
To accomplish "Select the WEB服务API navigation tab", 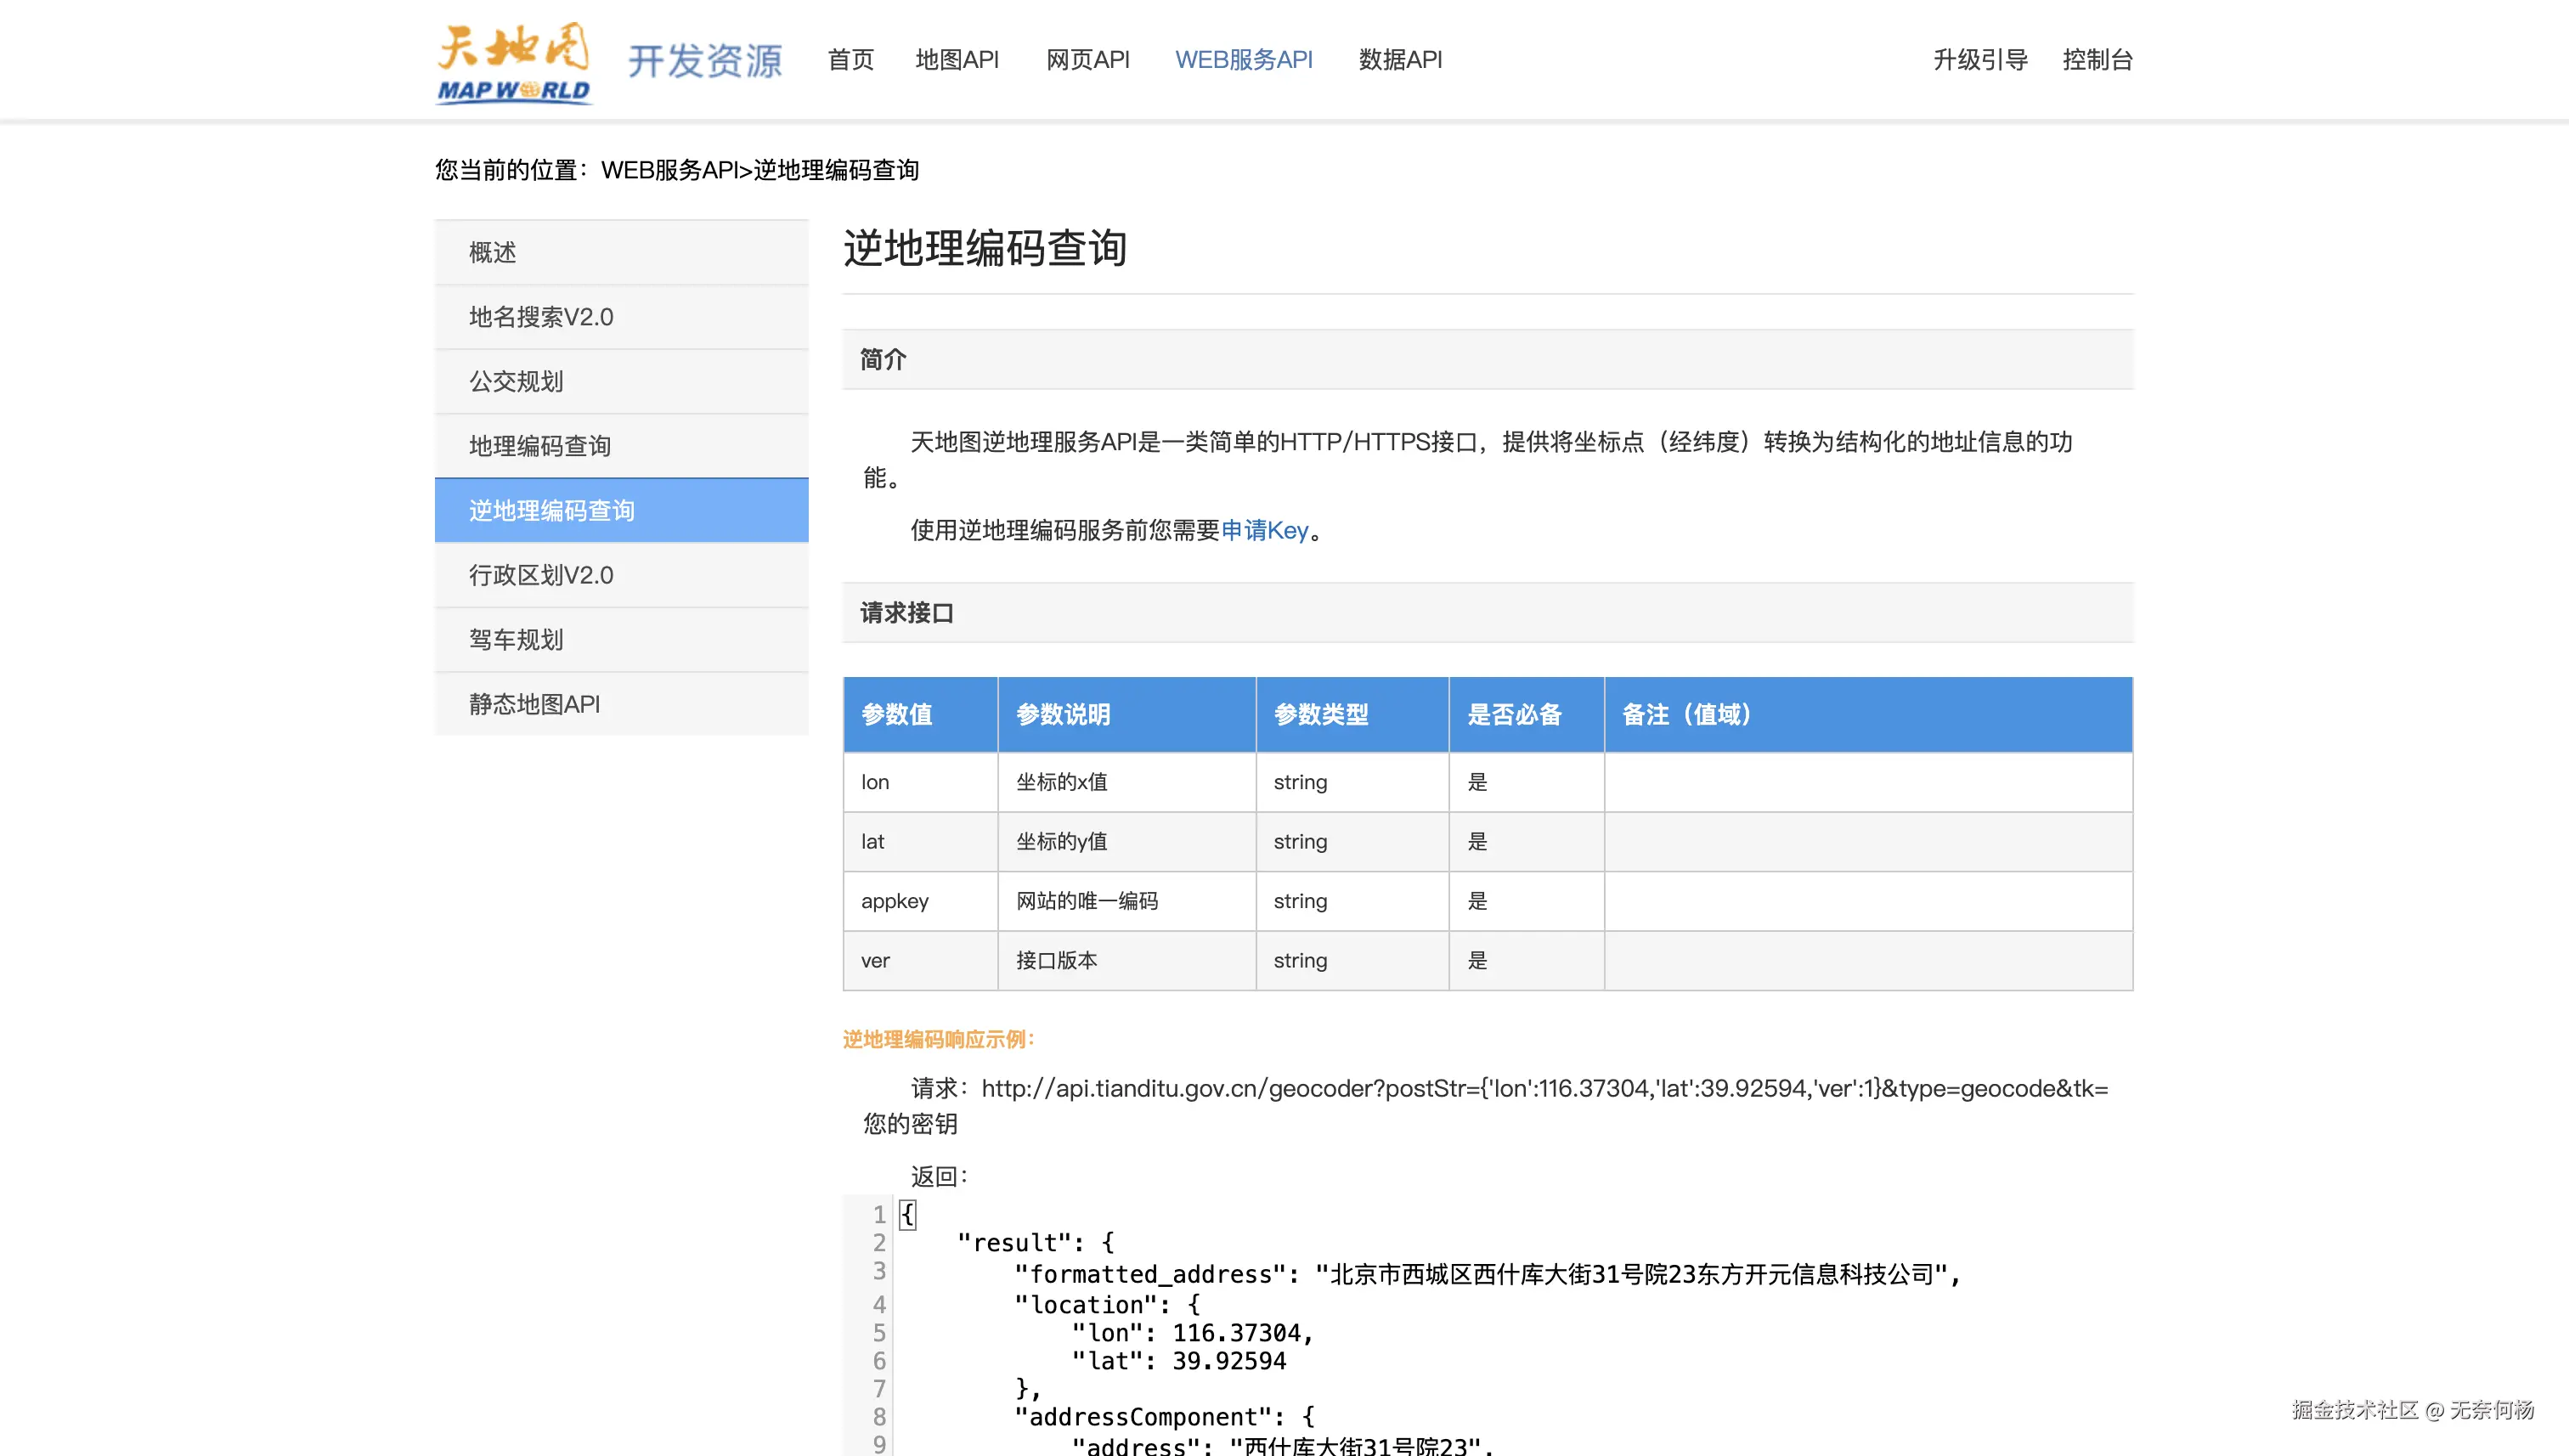I will [1243, 60].
